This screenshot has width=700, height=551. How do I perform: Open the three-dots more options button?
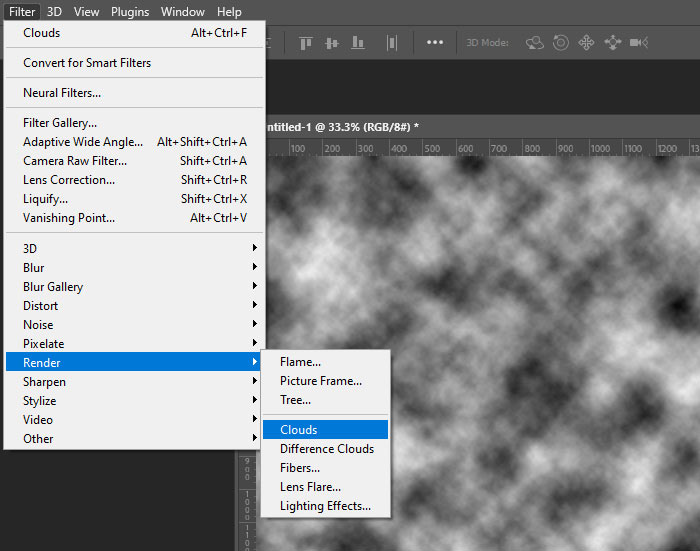point(435,43)
